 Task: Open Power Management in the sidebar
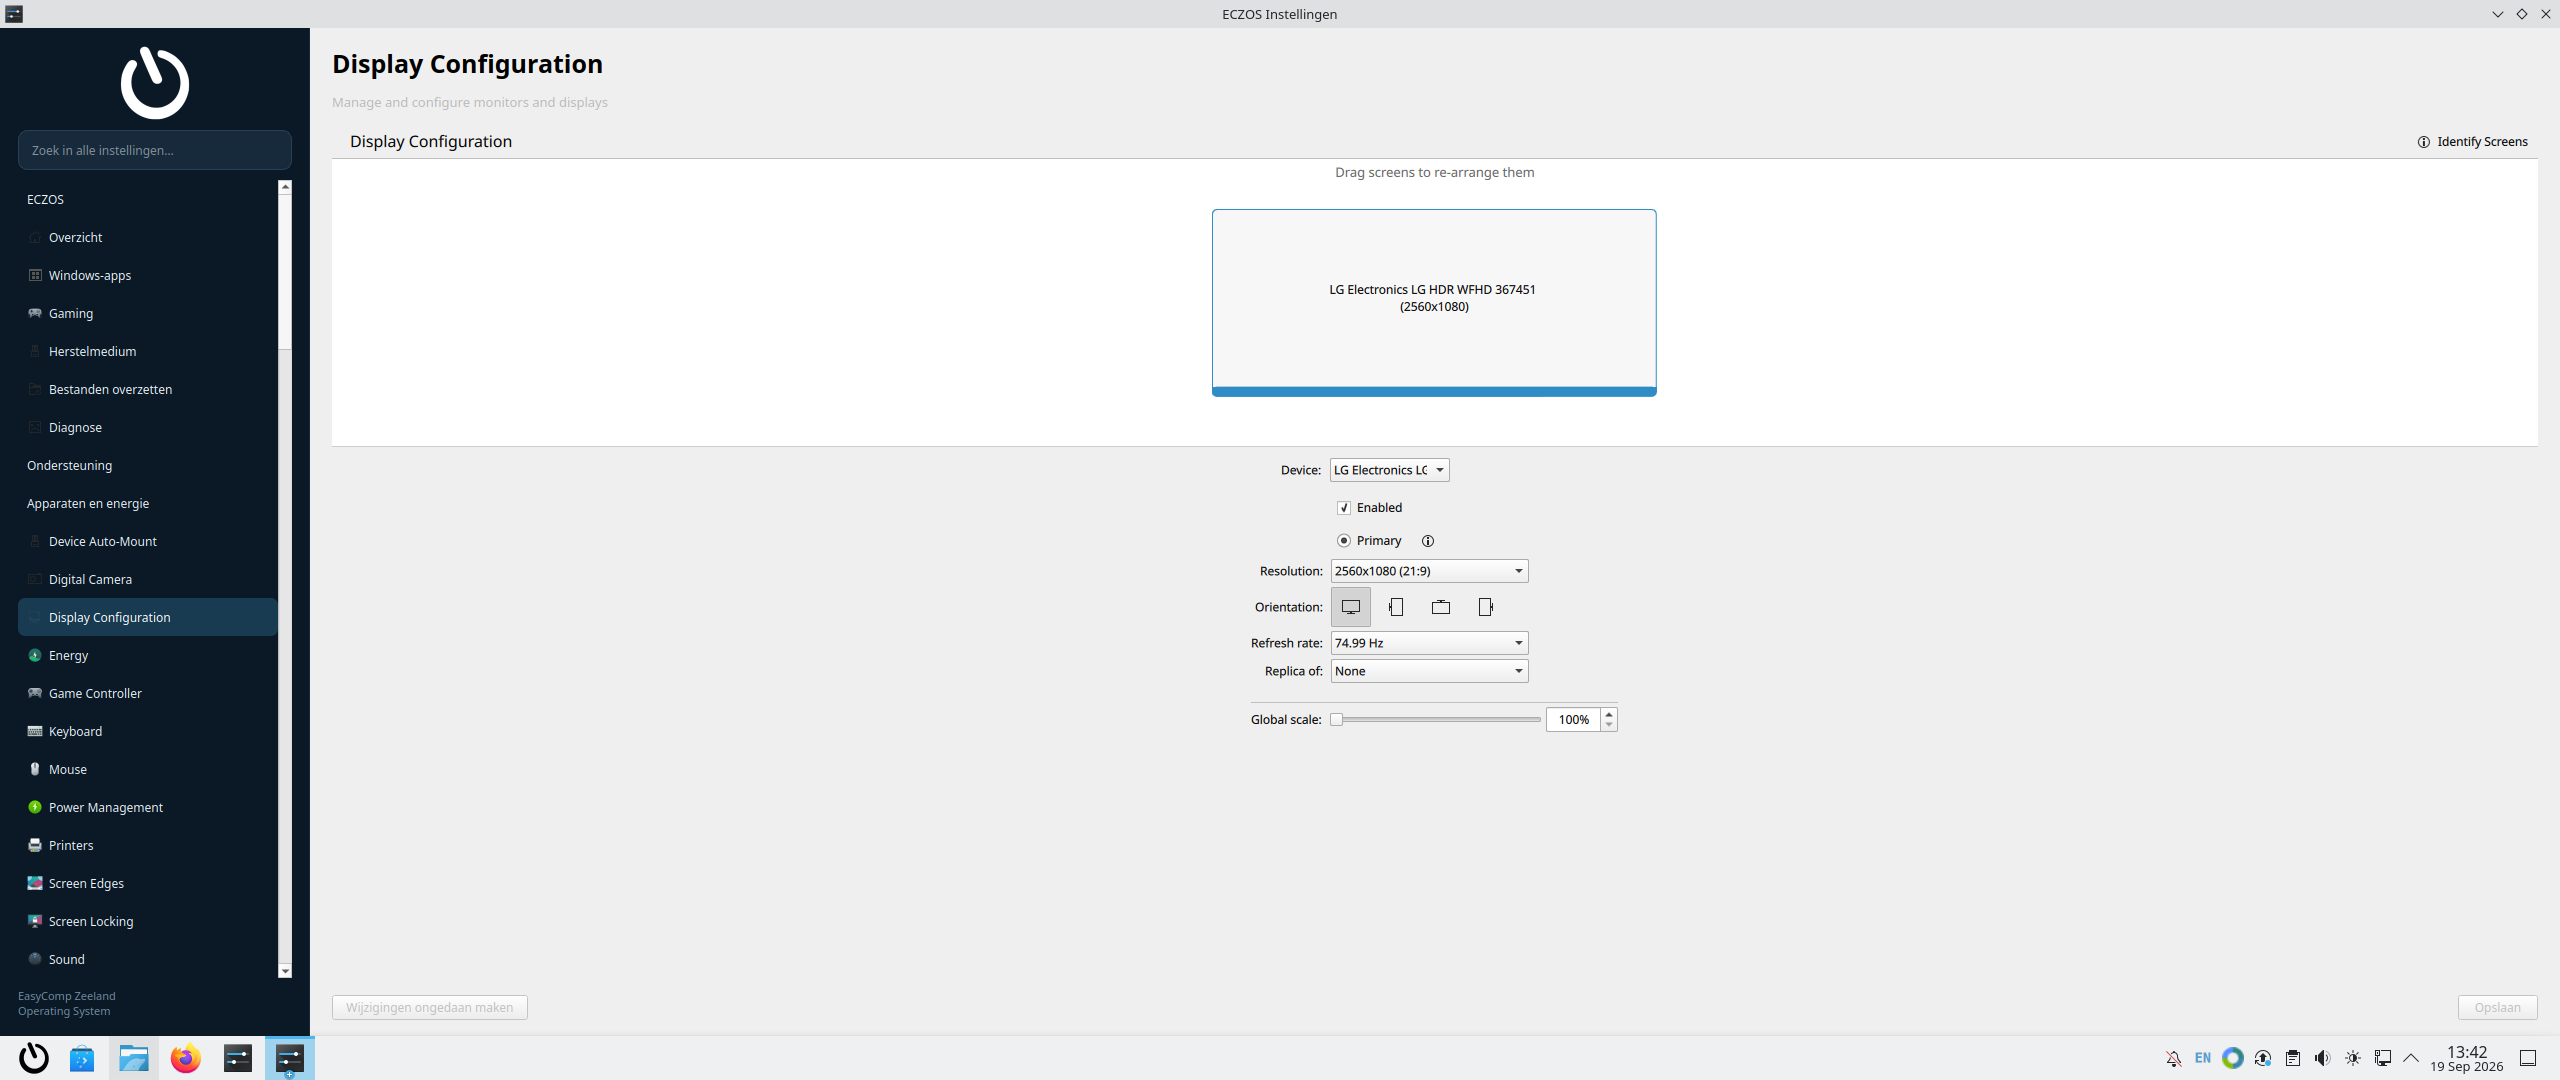point(148,807)
